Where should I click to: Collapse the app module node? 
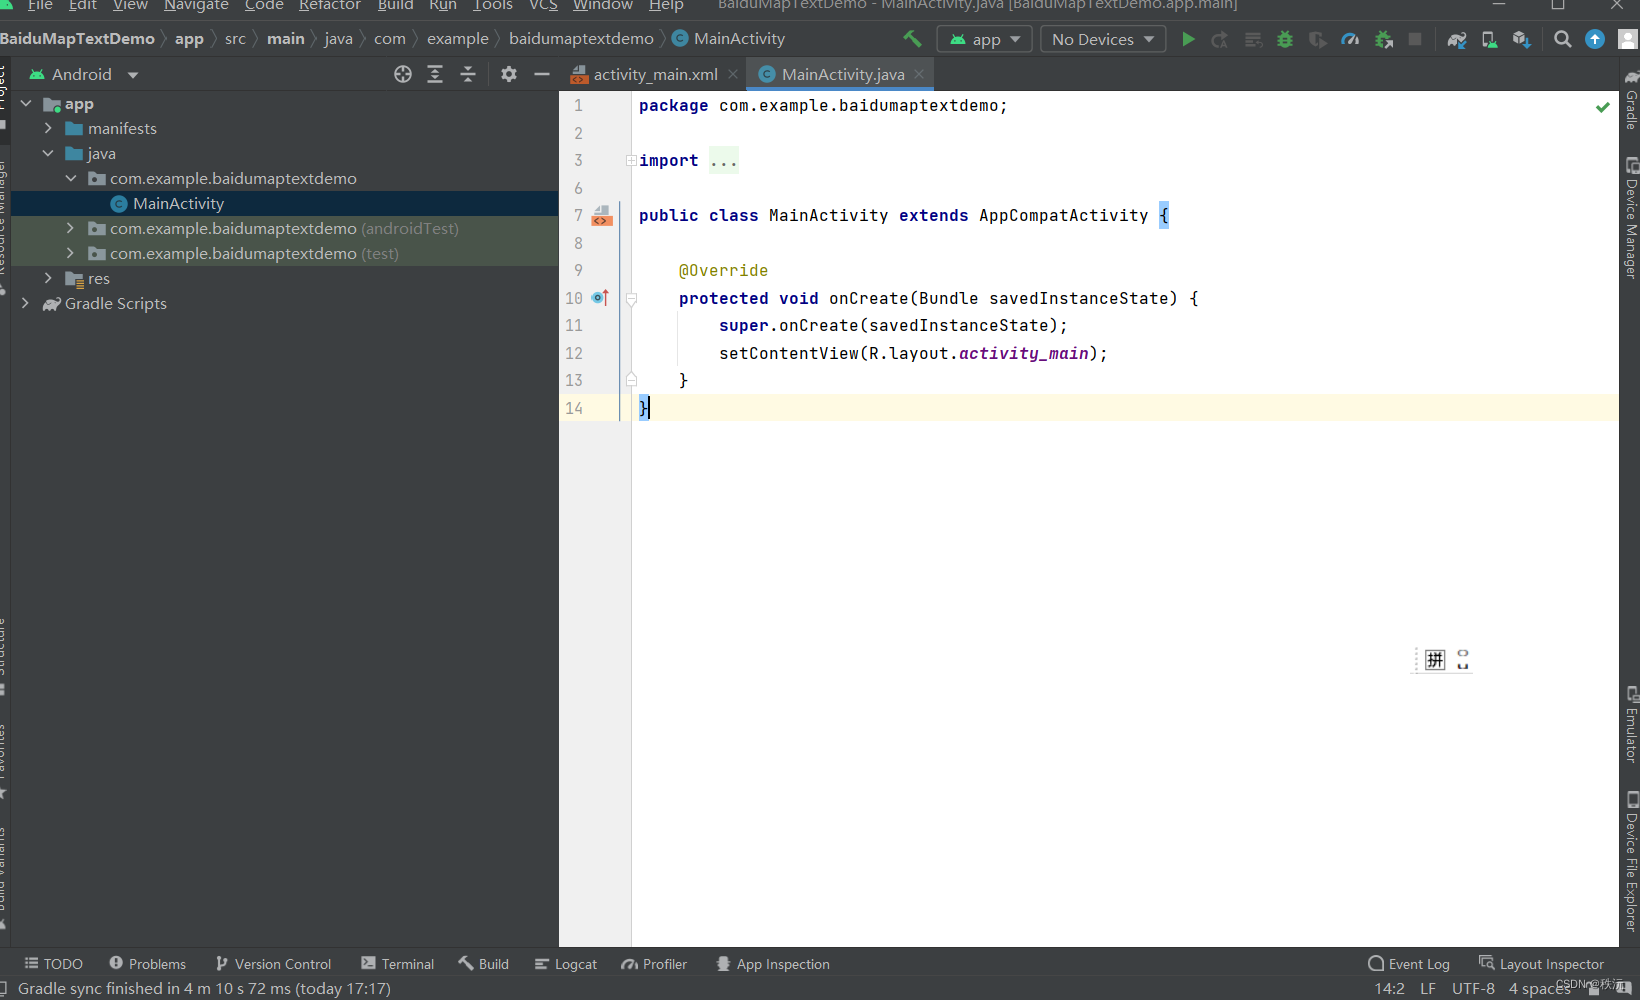pyautogui.click(x=26, y=104)
